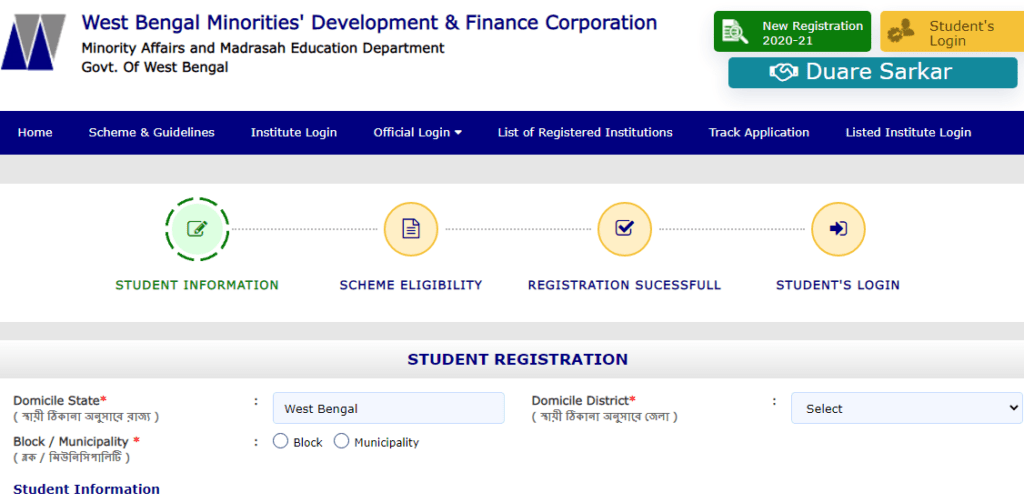Click the Student's Login arrow step icon

[x=838, y=229]
